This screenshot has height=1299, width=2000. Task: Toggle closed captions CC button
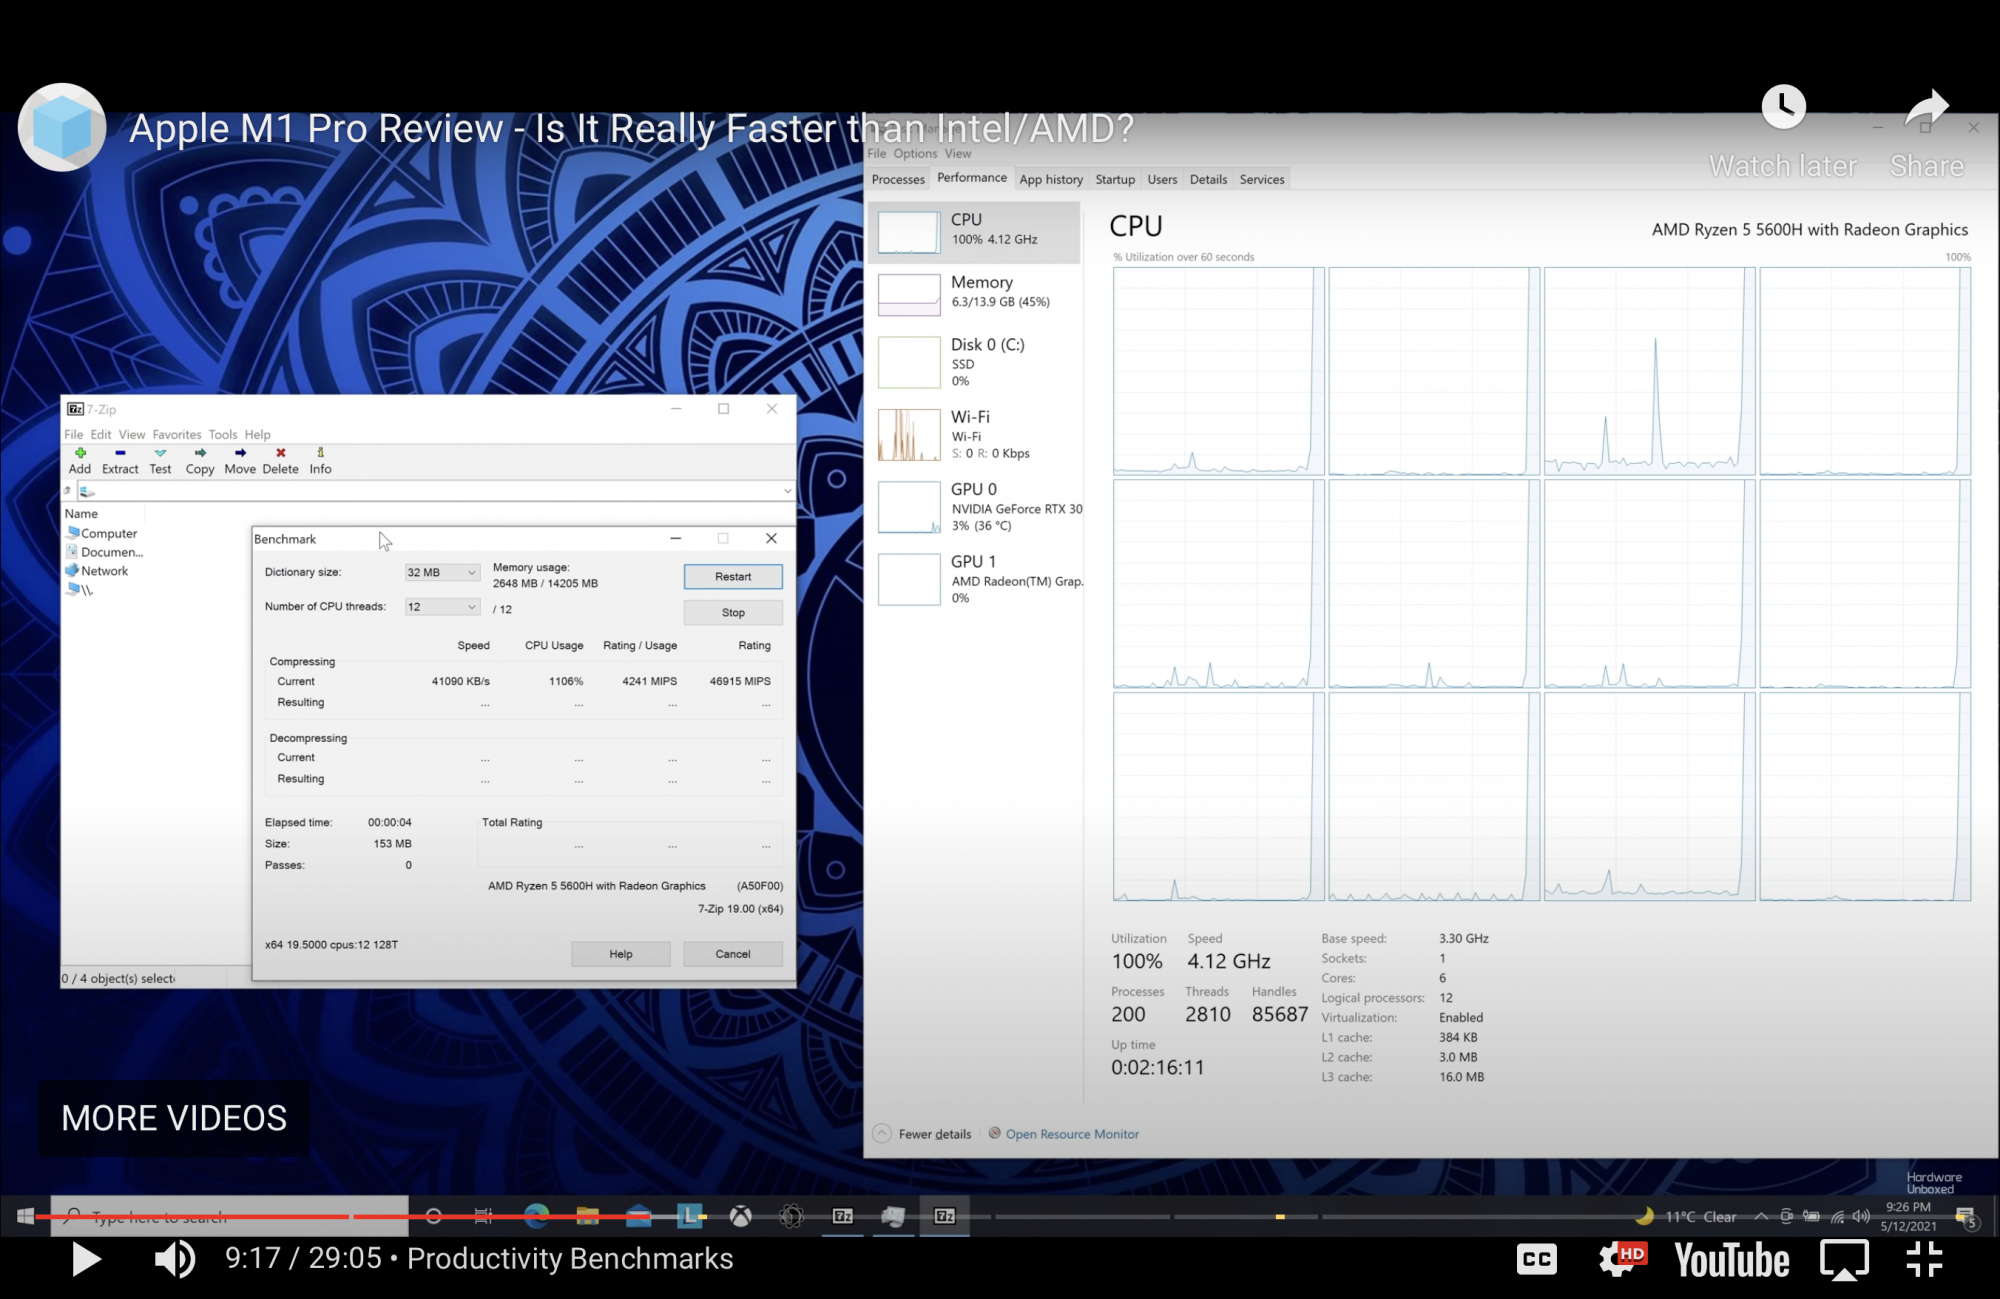click(1537, 1259)
